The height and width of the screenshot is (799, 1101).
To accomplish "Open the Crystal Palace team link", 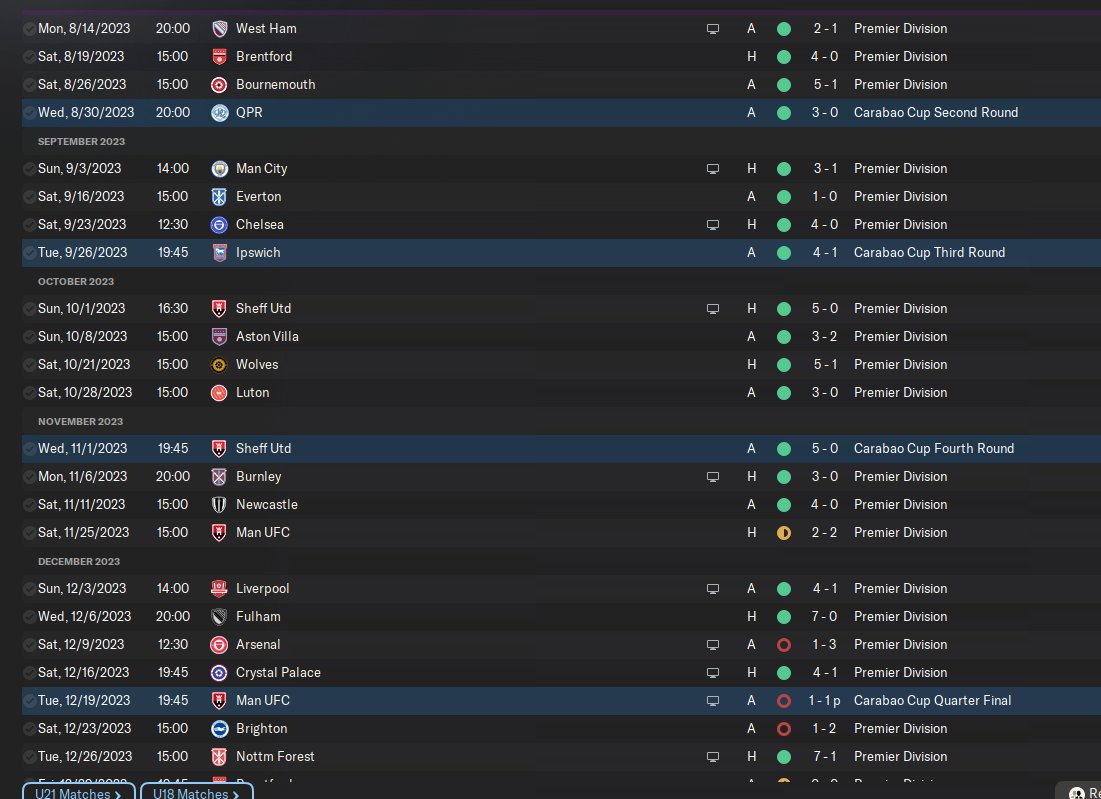I will coord(278,673).
